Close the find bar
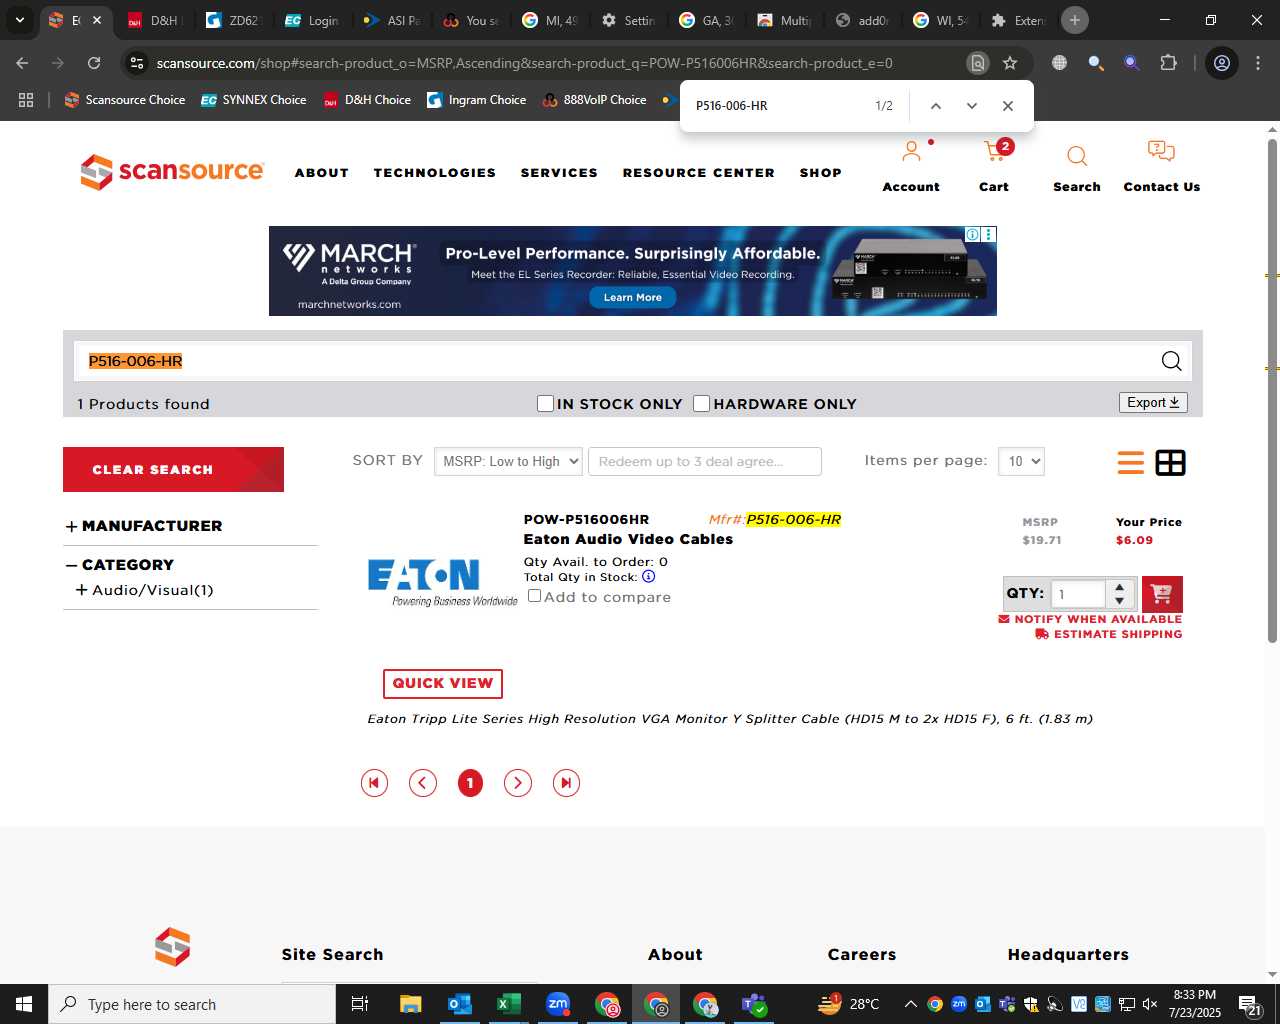The width and height of the screenshot is (1280, 1024). 1008,106
